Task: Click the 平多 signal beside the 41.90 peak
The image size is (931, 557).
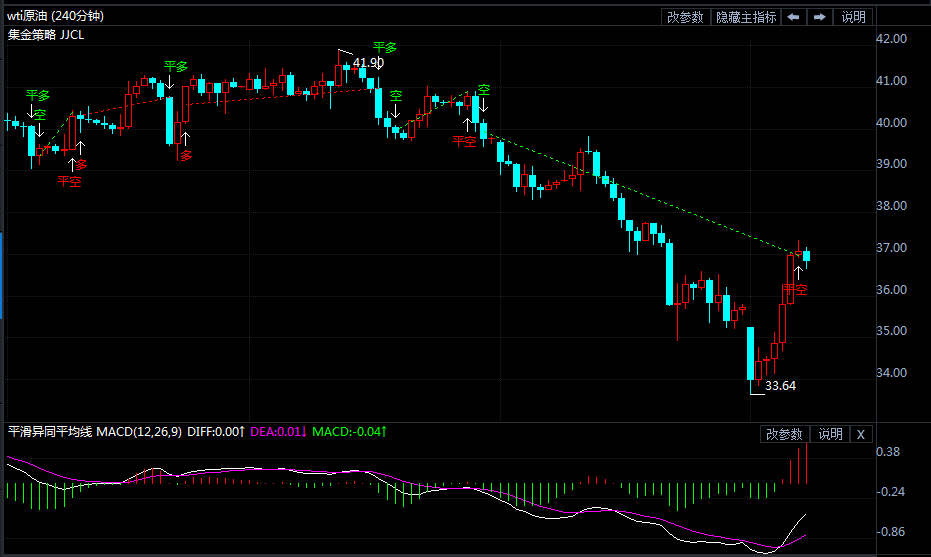Action: pos(385,47)
